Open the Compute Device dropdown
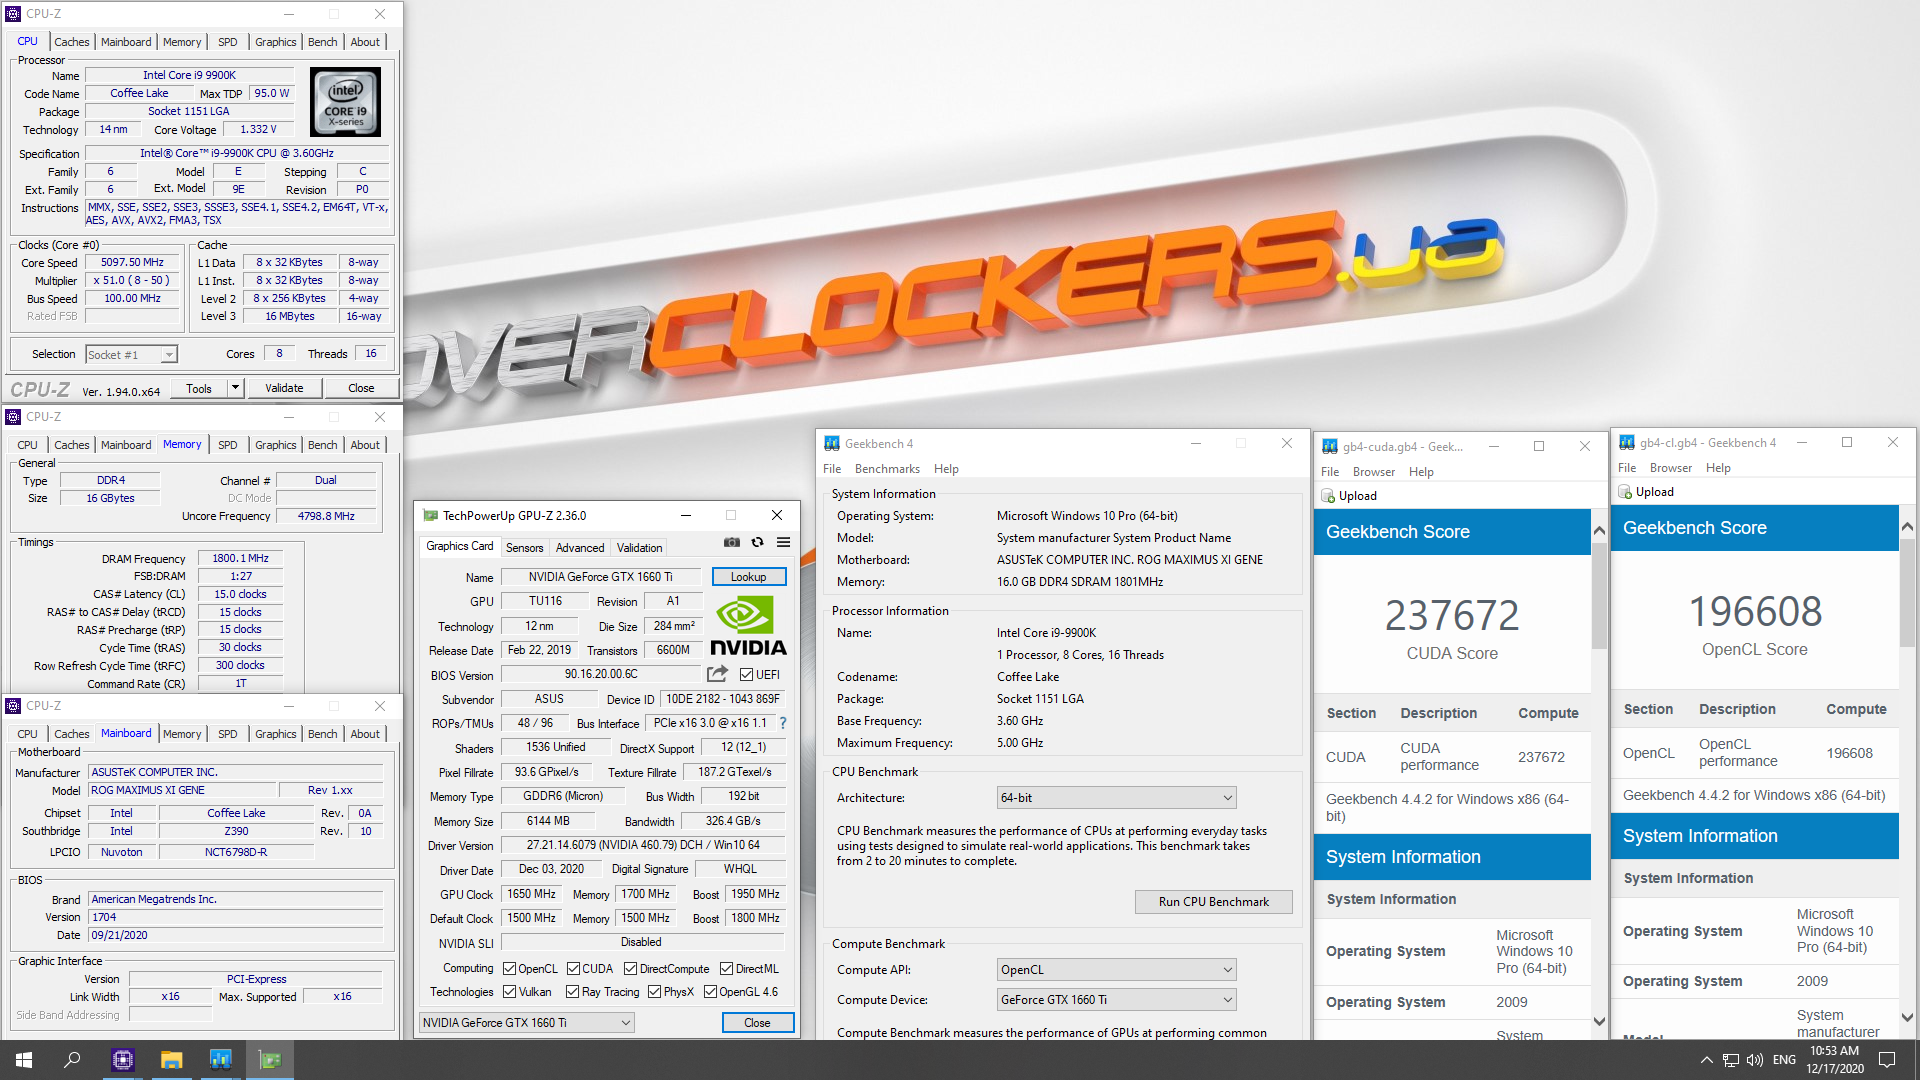The height and width of the screenshot is (1080, 1920). [1116, 1000]
